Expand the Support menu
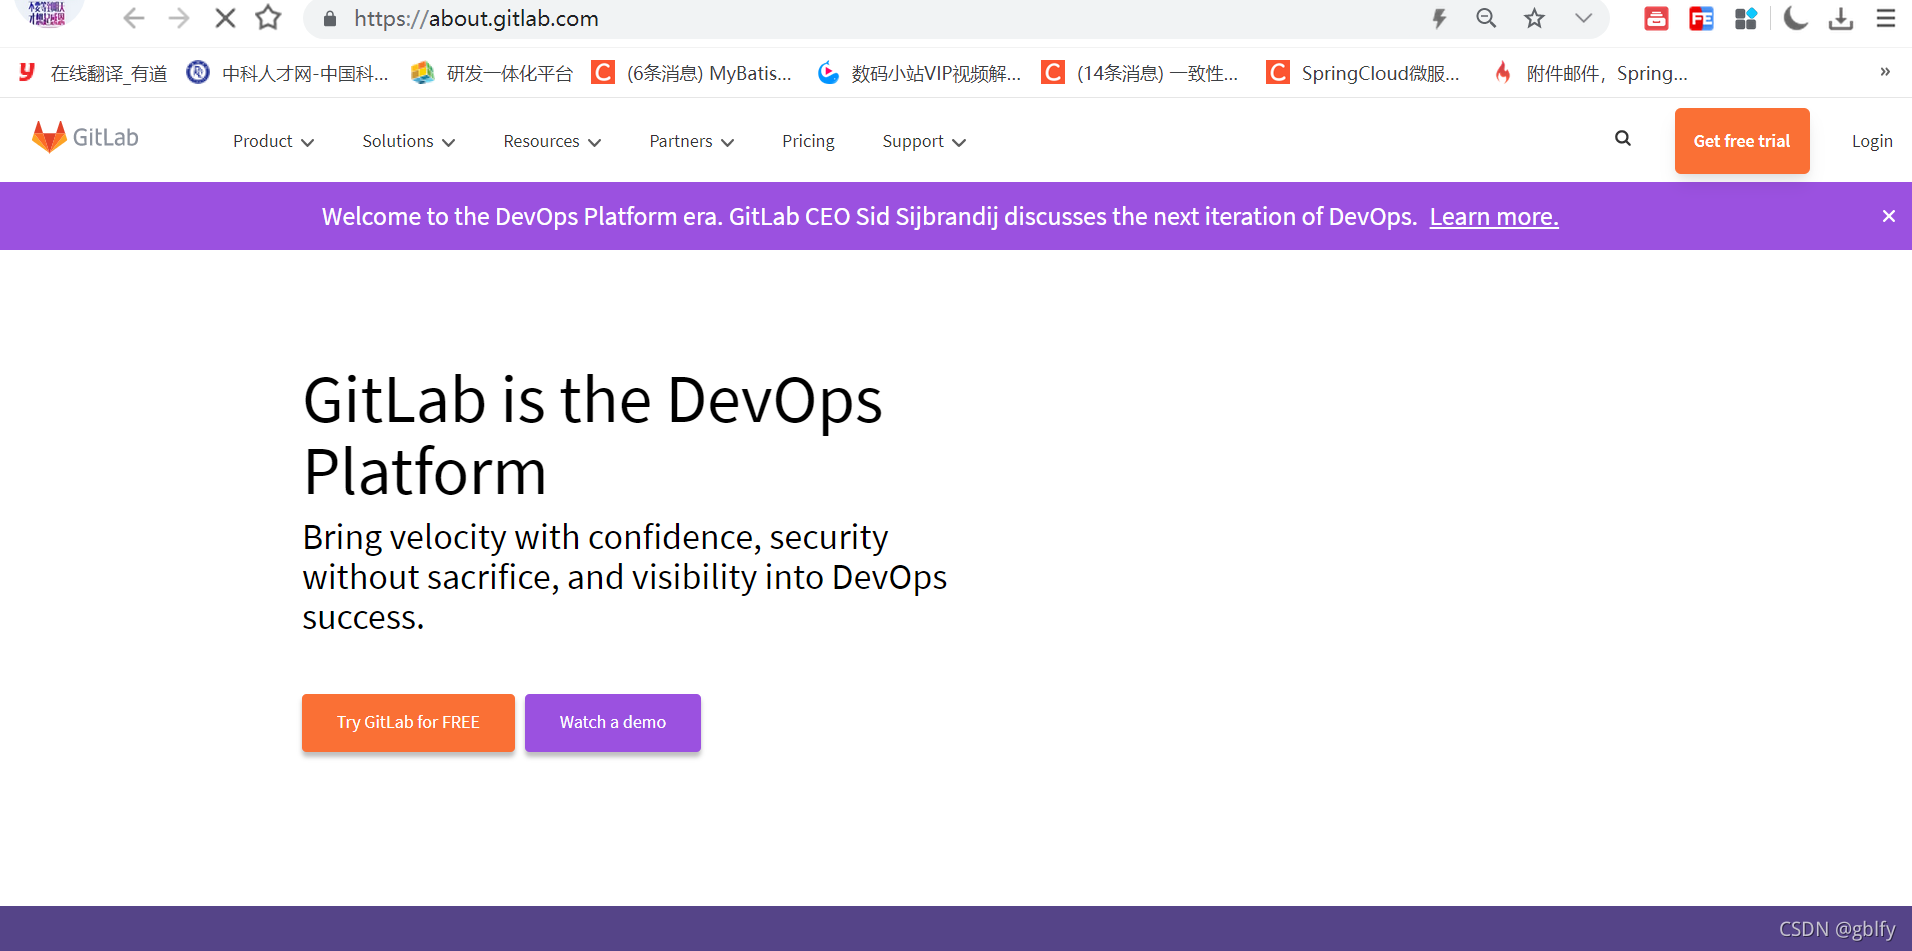This screenshot has width=1912, height=951. pos(924,141)
